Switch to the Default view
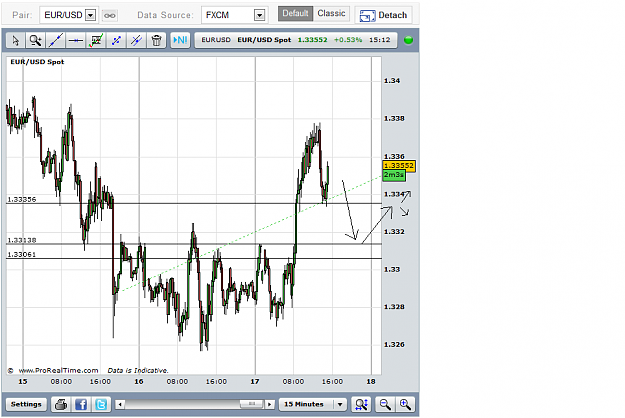The image size is (625, 418). (x=295, y=14)
